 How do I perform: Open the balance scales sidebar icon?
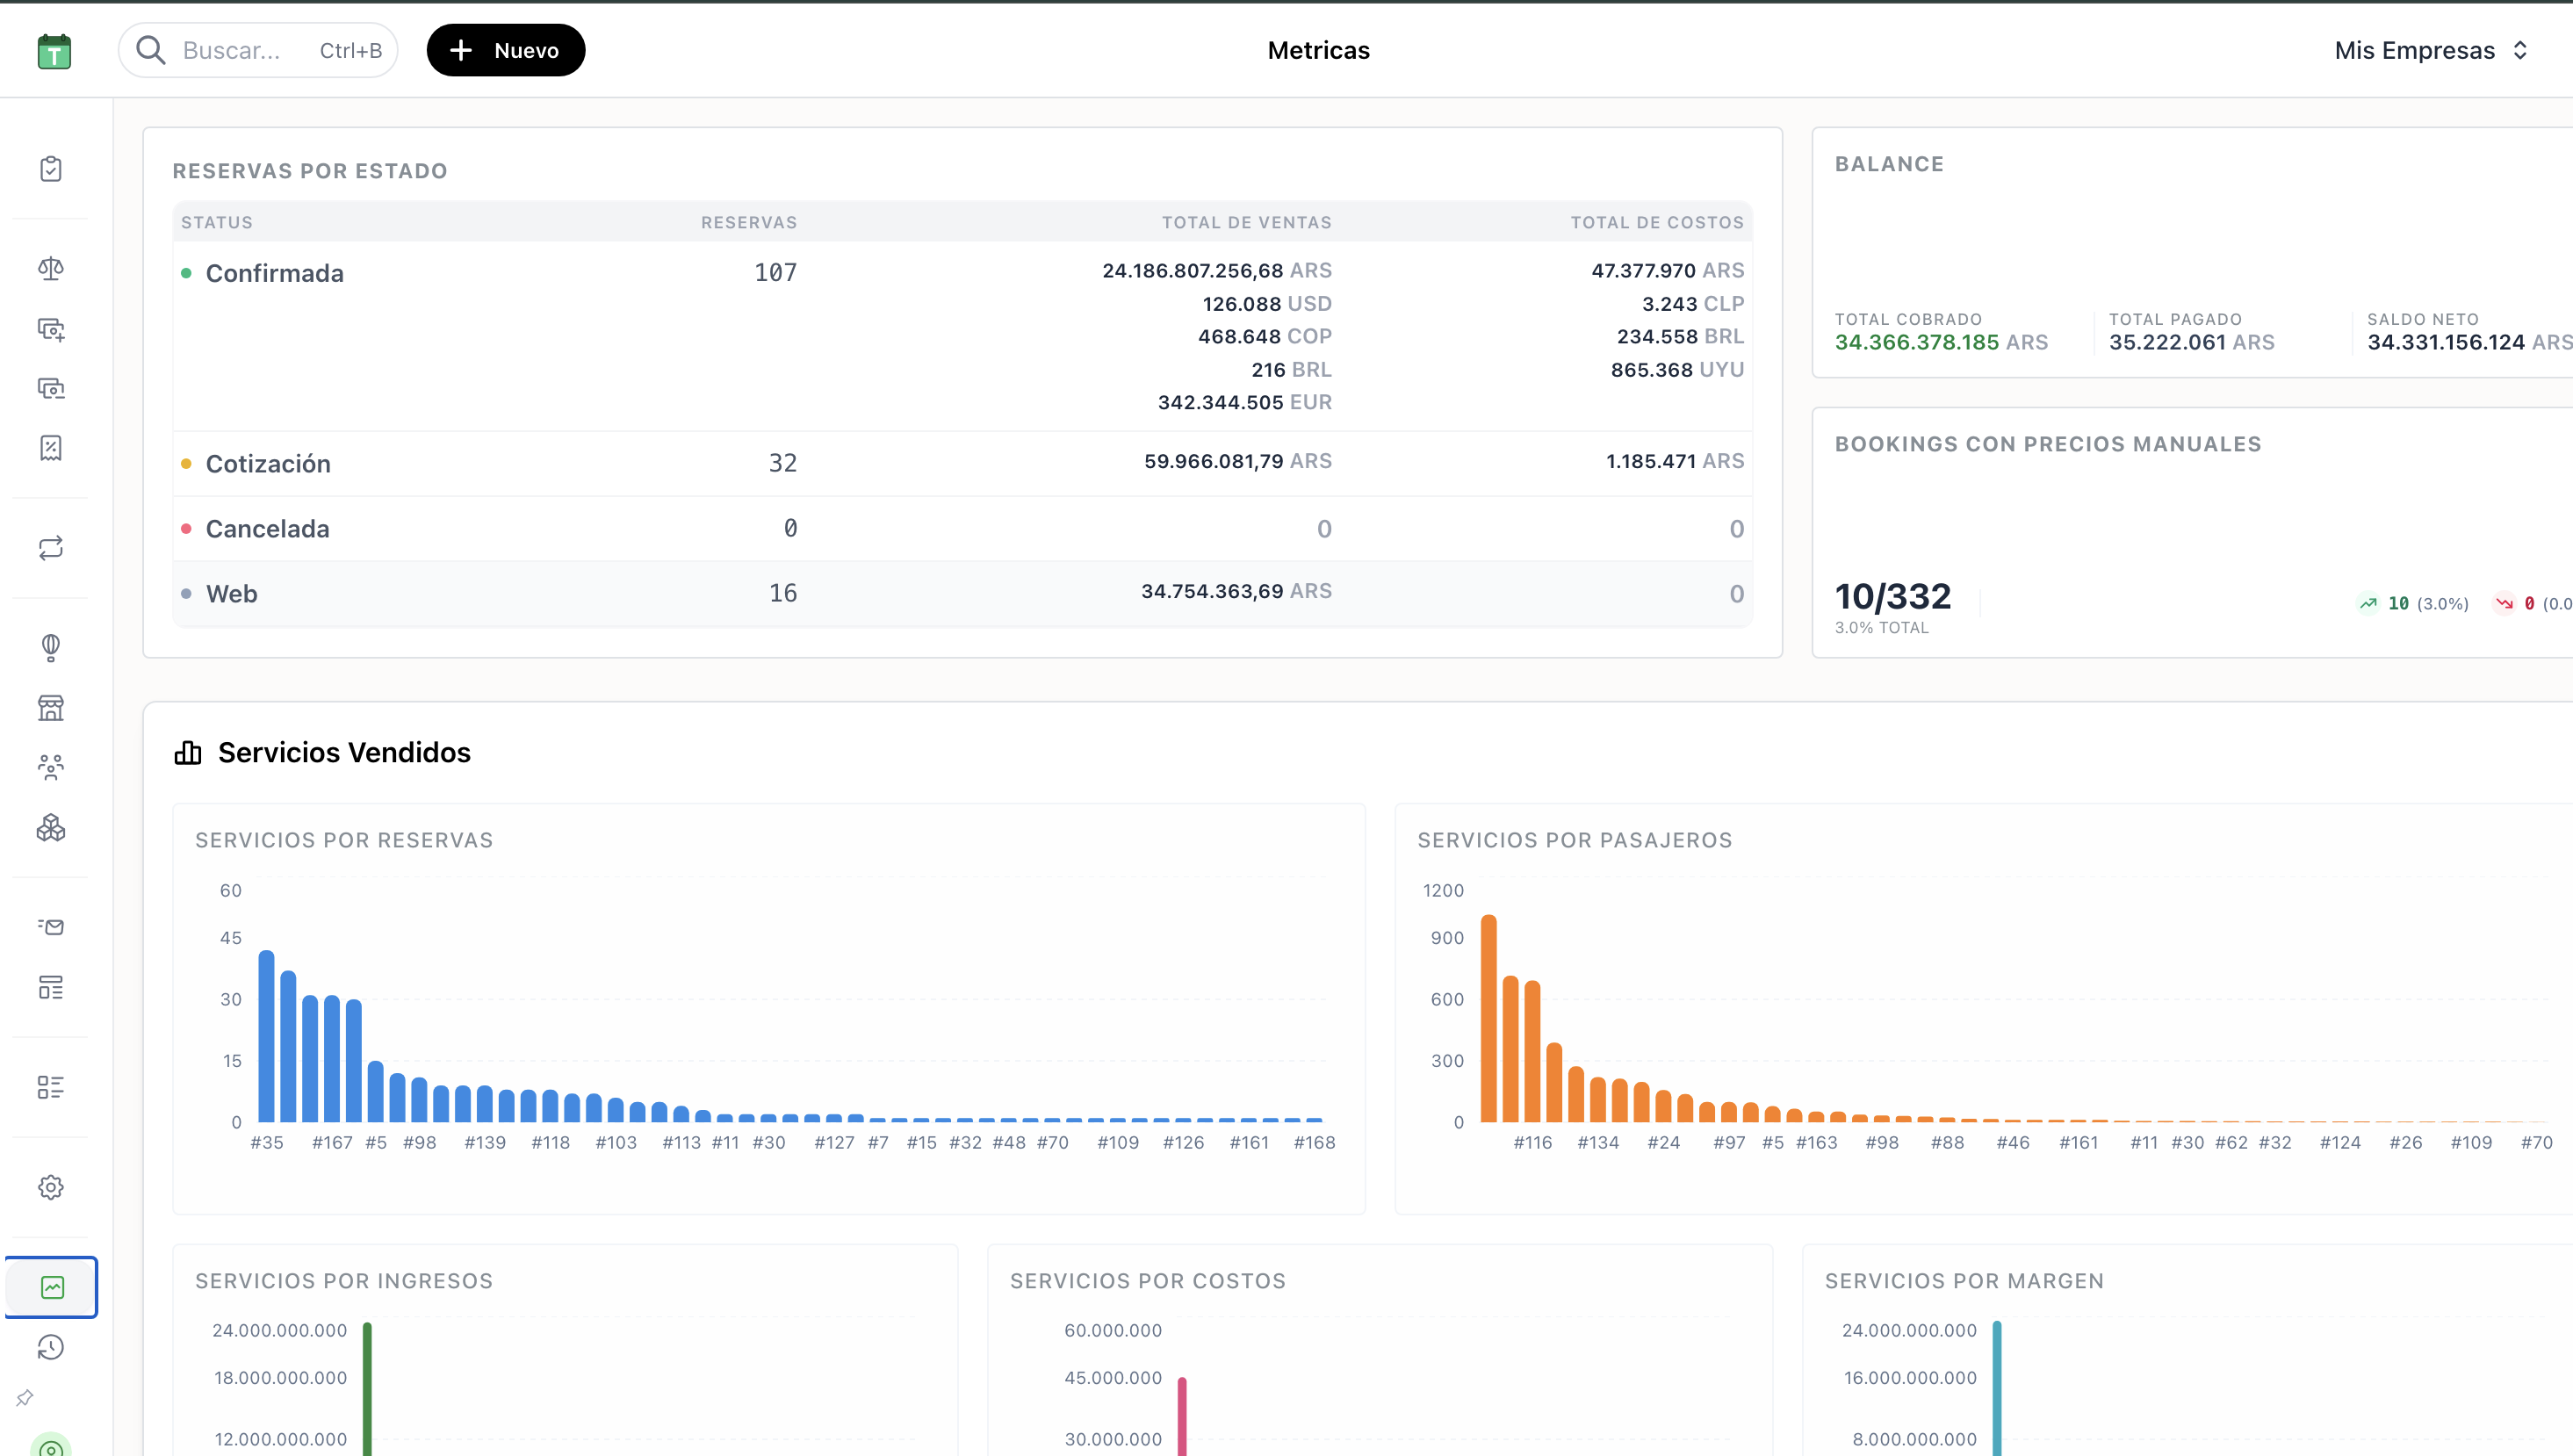51,268
